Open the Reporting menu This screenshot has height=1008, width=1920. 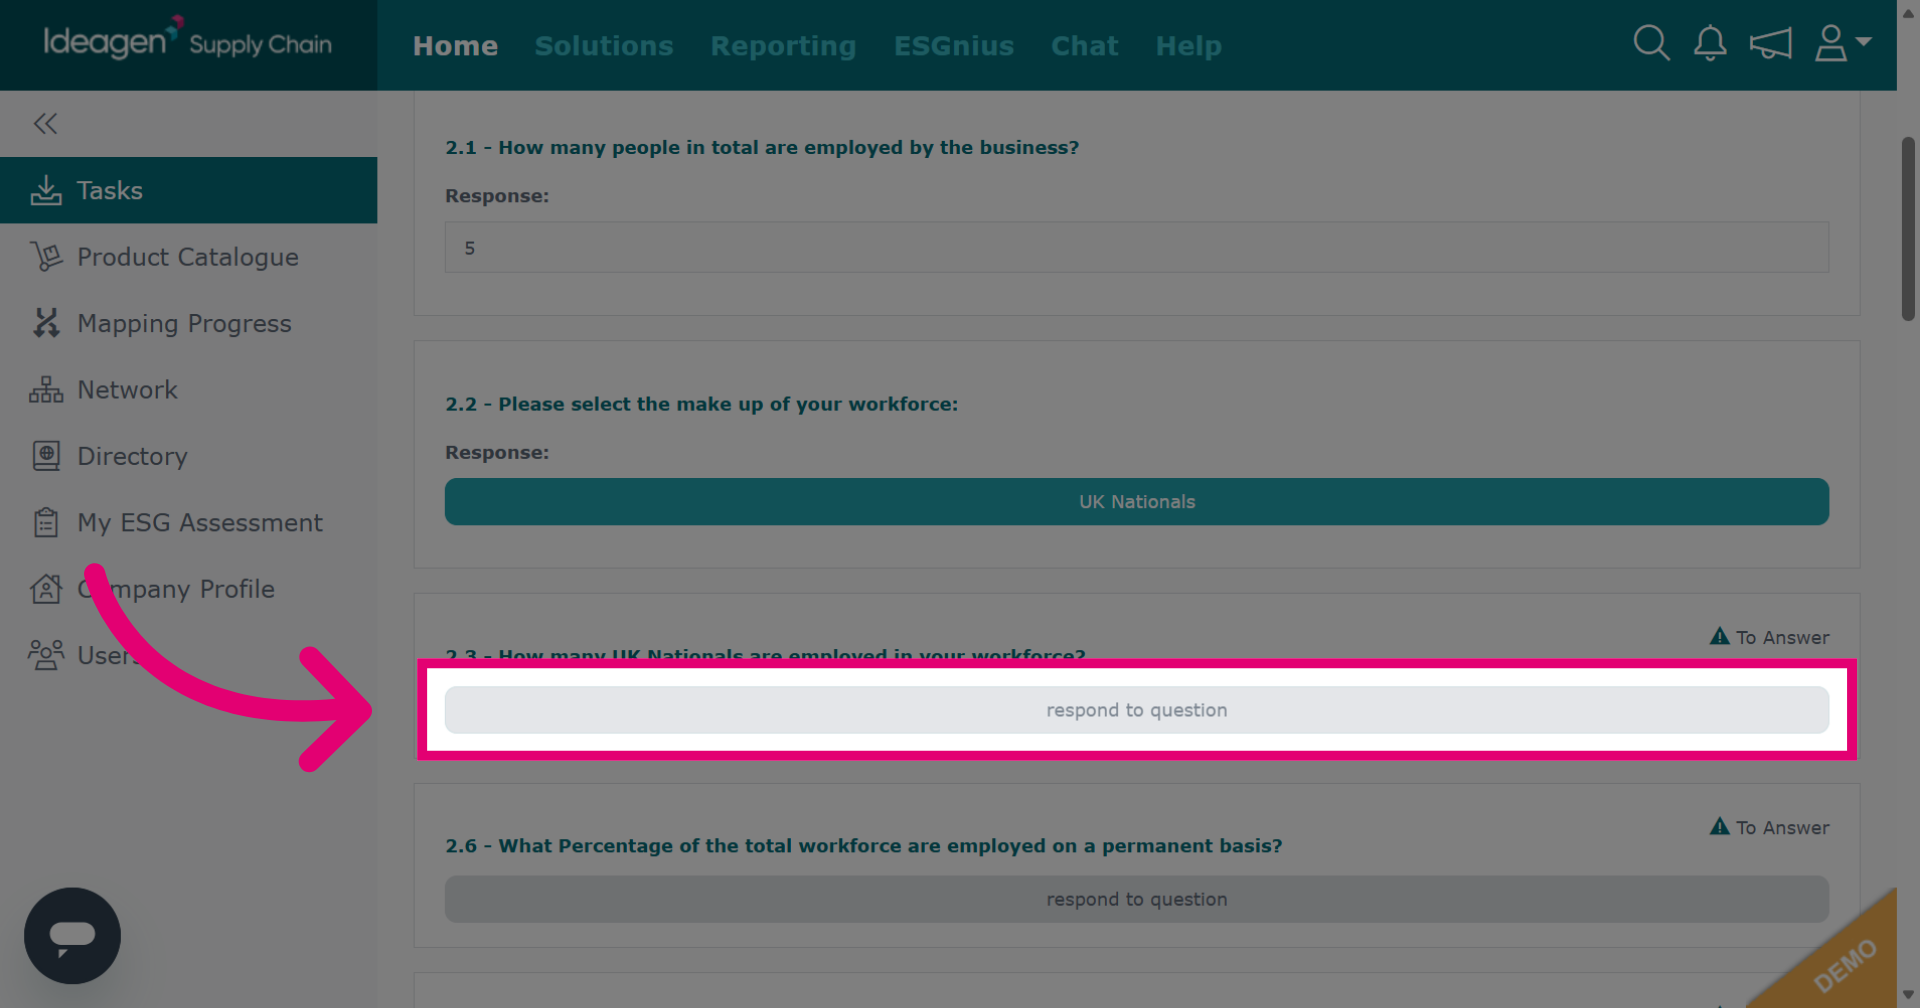783,46
